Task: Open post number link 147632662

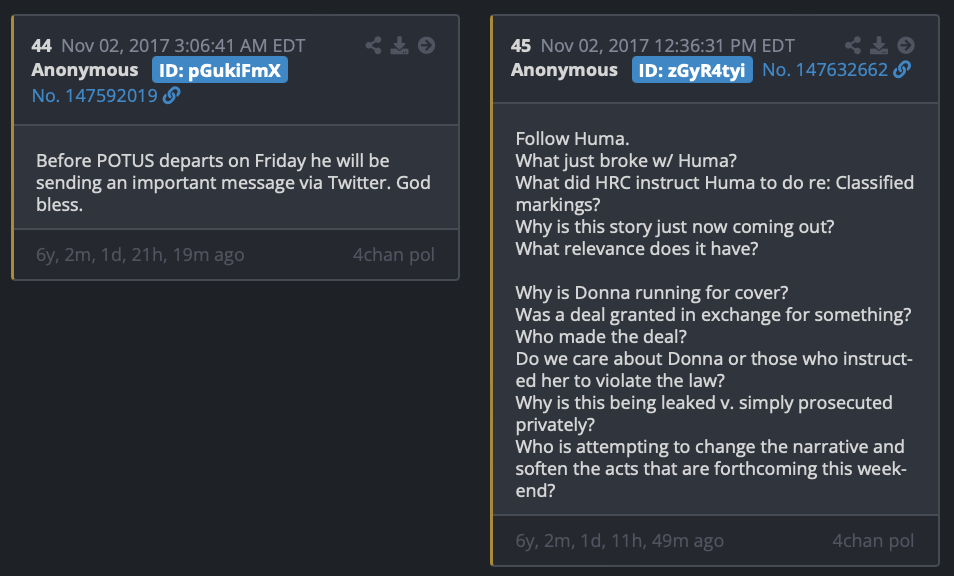Action: [x=825, y=70]
